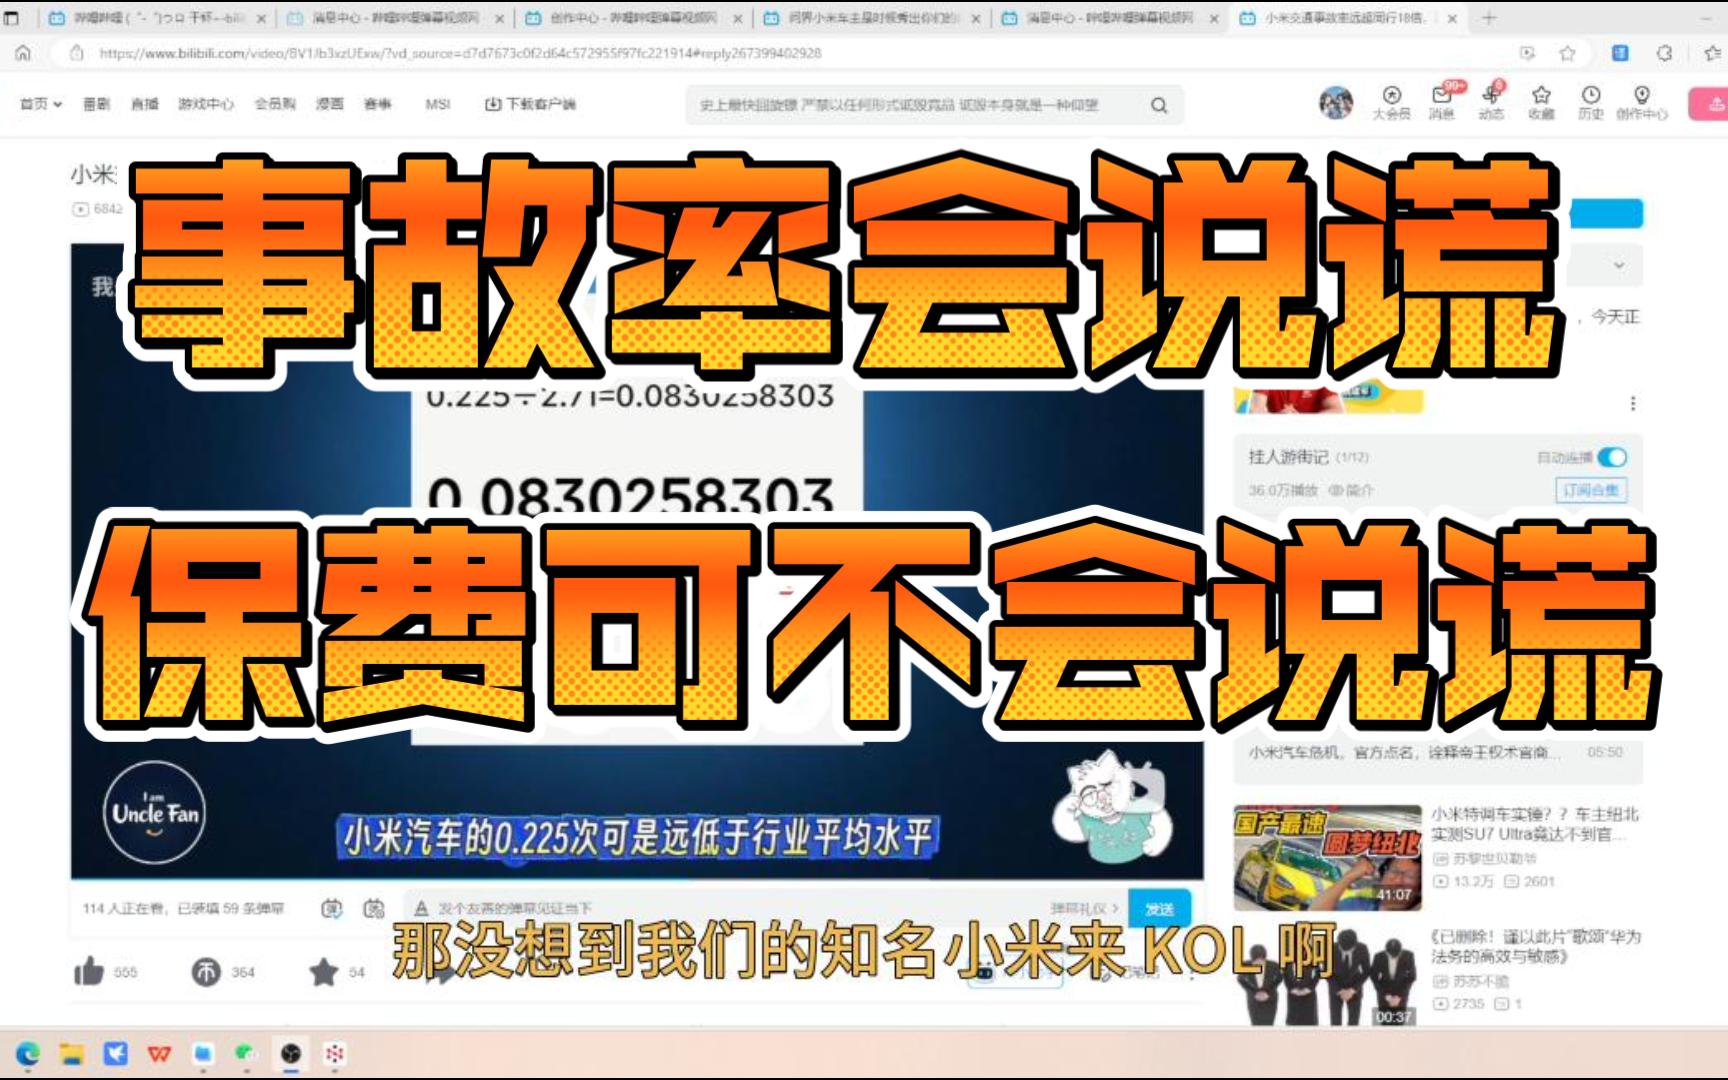Image resolution: width=1728 pixels, height=1080 pixels.
Task: Open 已删除 谨以此片歌颂华为 video title
Action: (x=1536, y=946)
